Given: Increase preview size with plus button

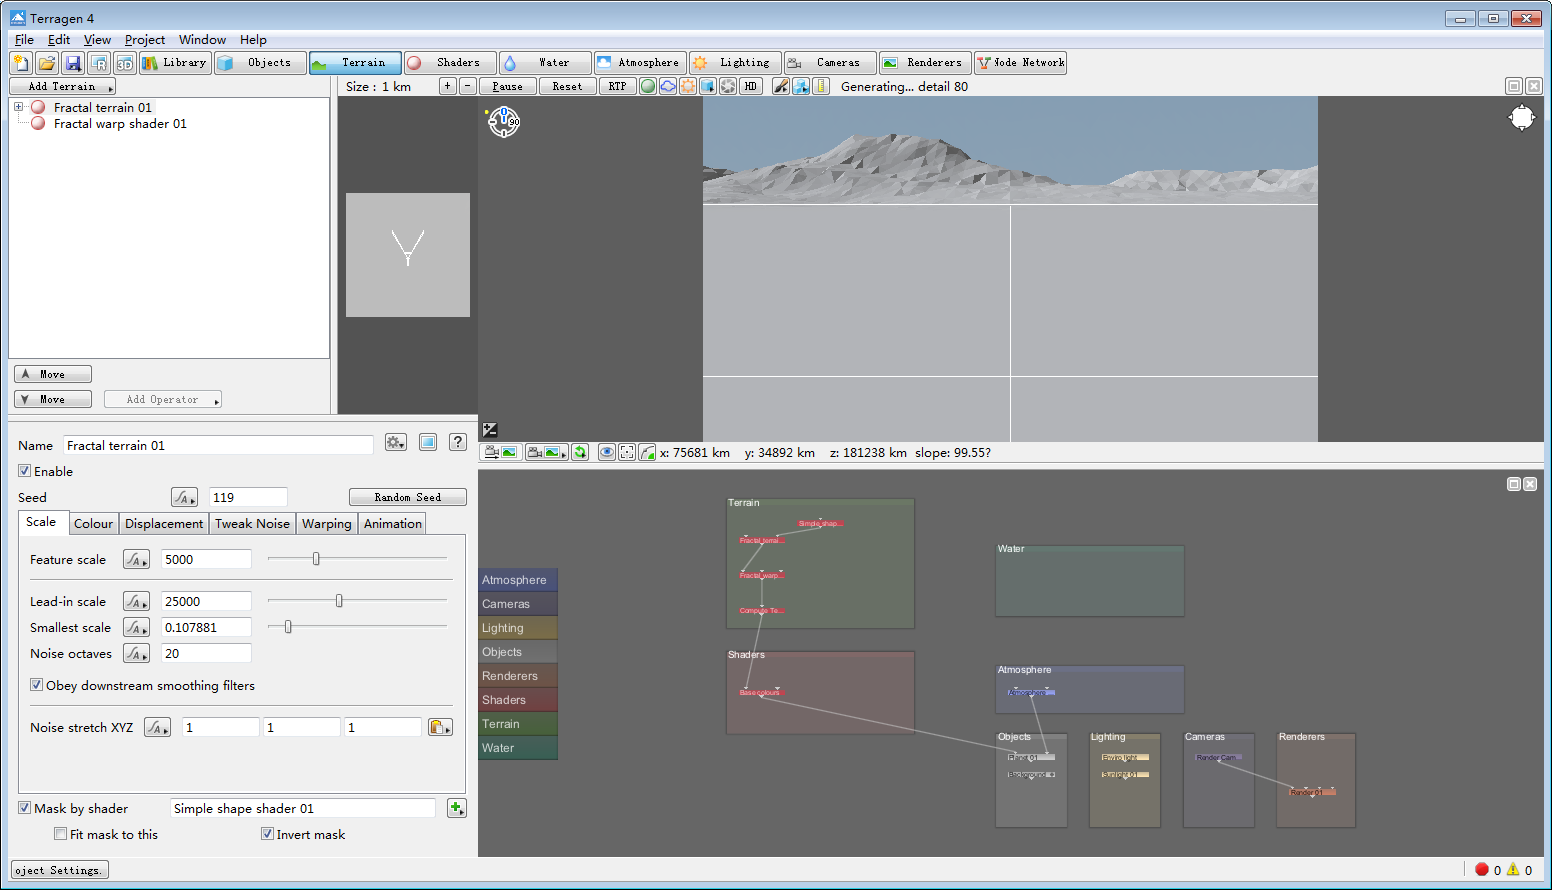Looking at the screenshot, I should 447,86.
